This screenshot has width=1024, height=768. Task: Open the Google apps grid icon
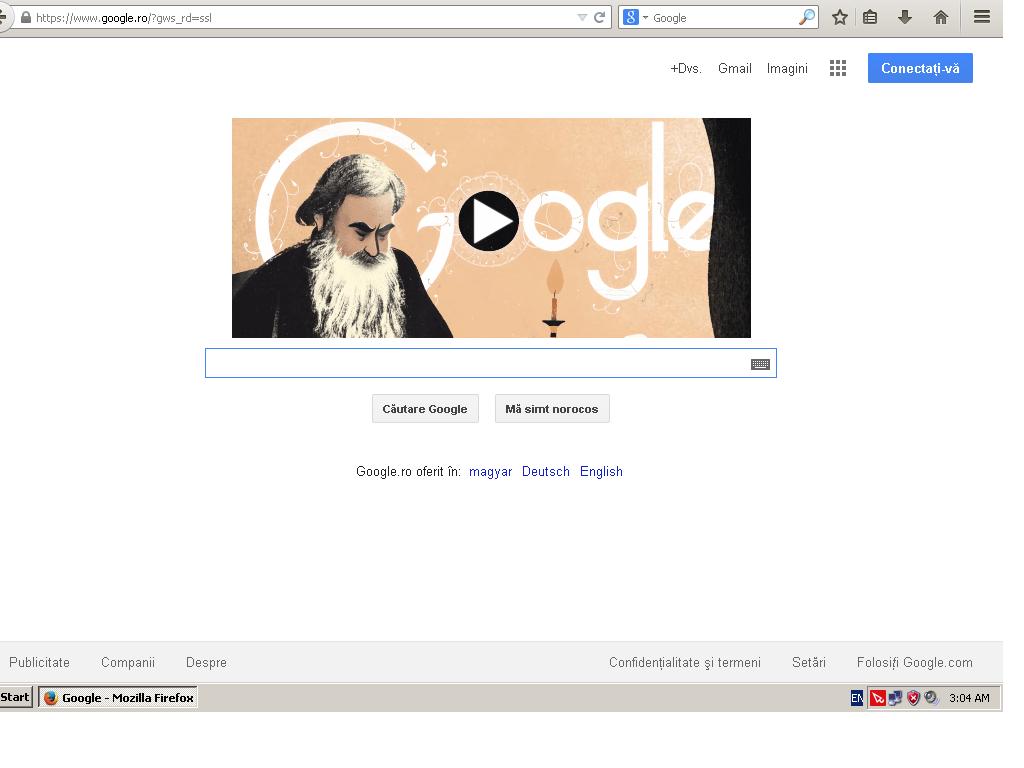click(838, 68)
